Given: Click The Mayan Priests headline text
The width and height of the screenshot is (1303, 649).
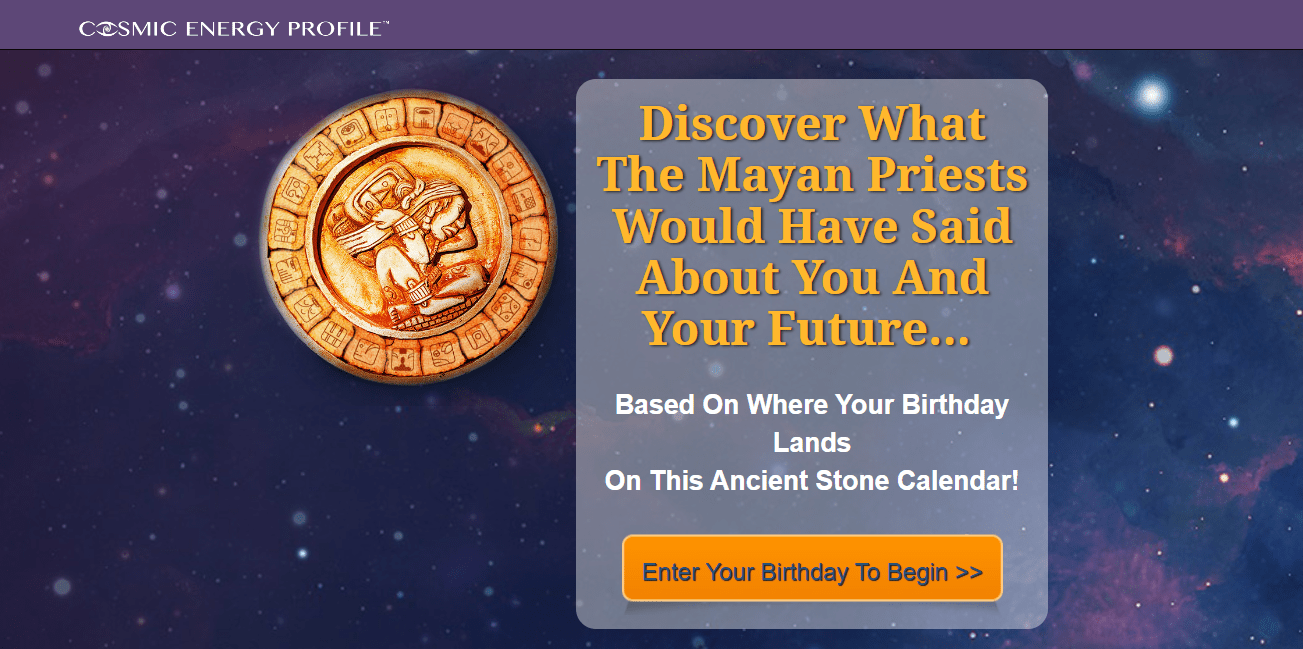Looking at the screenshot, I should [812, 175].
